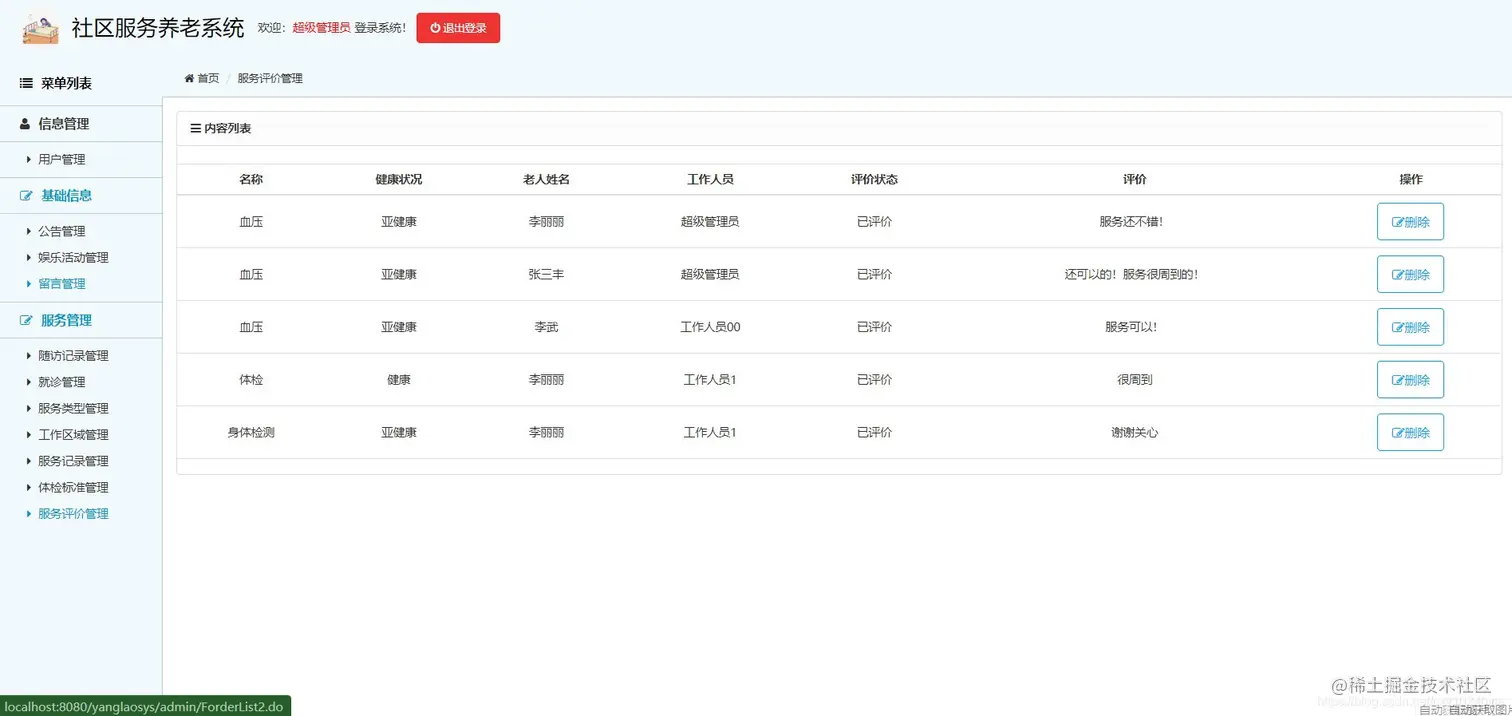Open 服务记录管理 menu item
This screenshot has height=716, width=1512.
coord(73,461)
